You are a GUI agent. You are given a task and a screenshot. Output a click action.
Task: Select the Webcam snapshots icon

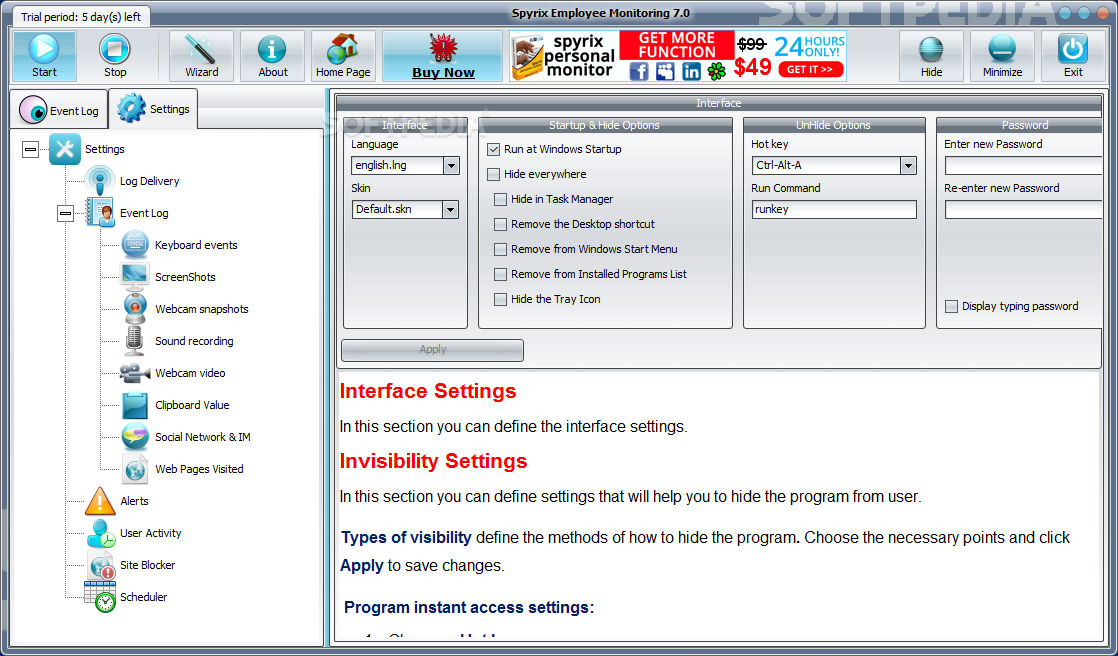click(135, 309)
